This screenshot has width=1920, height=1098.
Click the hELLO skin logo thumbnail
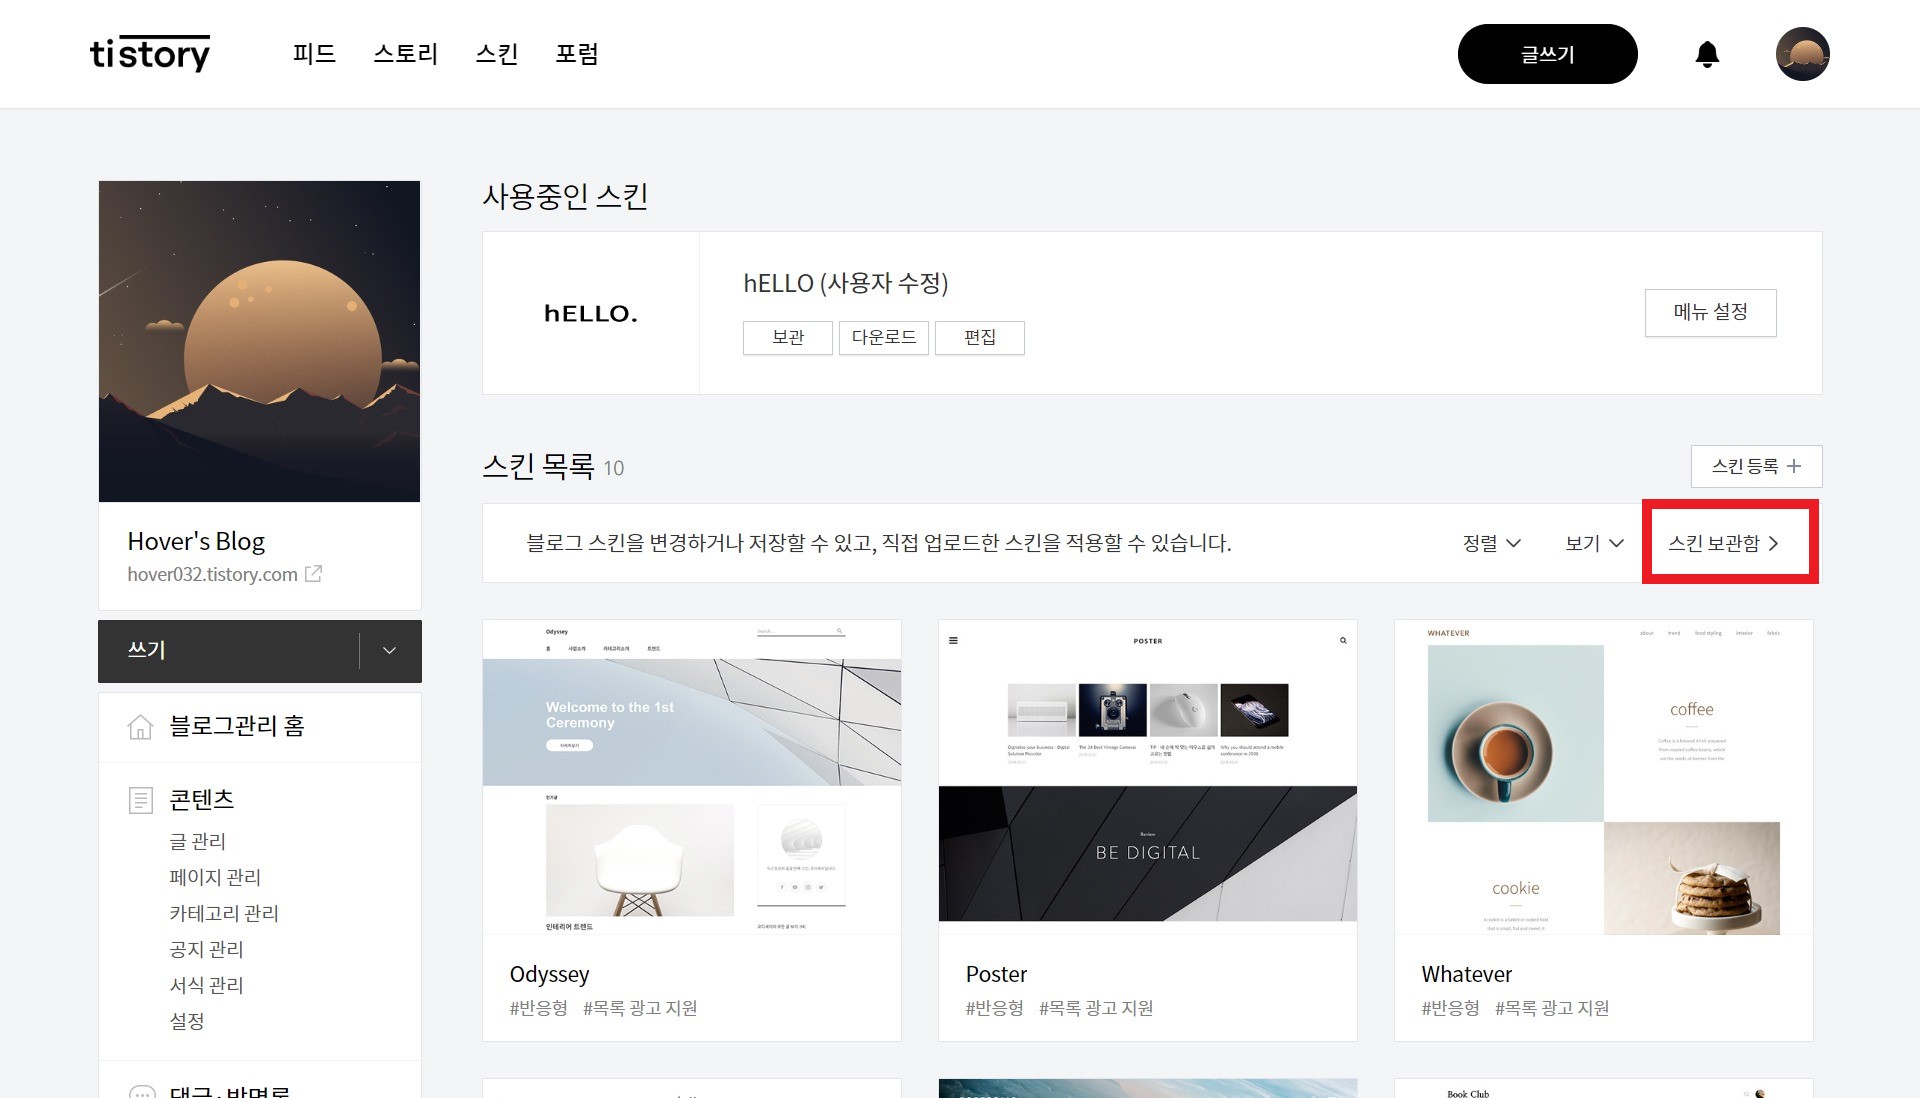pos(590,313)
